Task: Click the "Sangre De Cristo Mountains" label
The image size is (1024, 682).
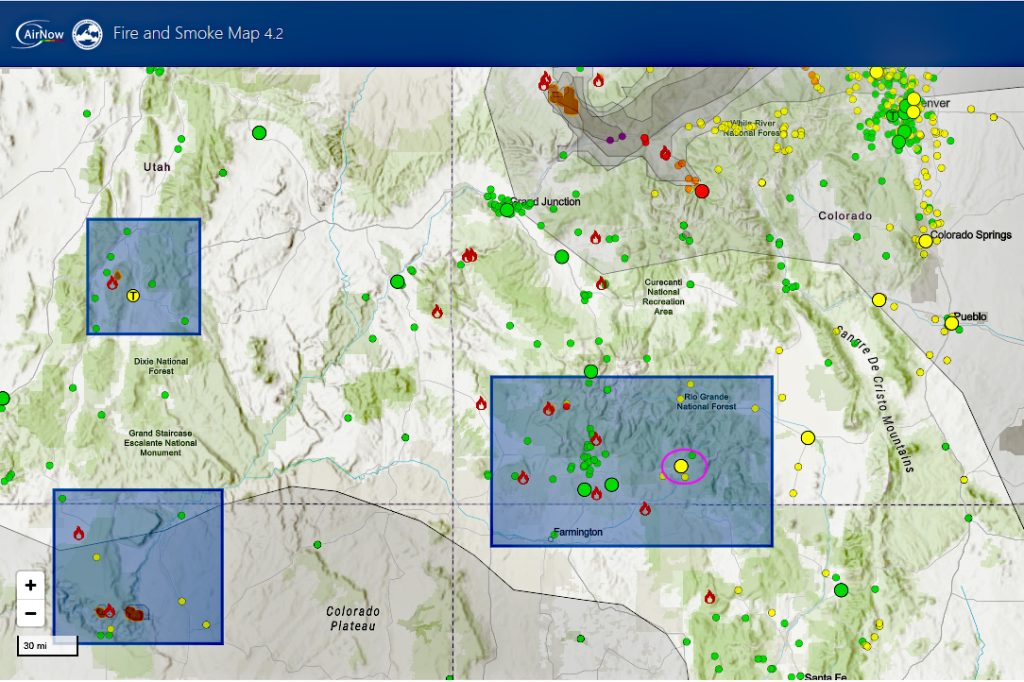Action: click(x=875, y=398)
